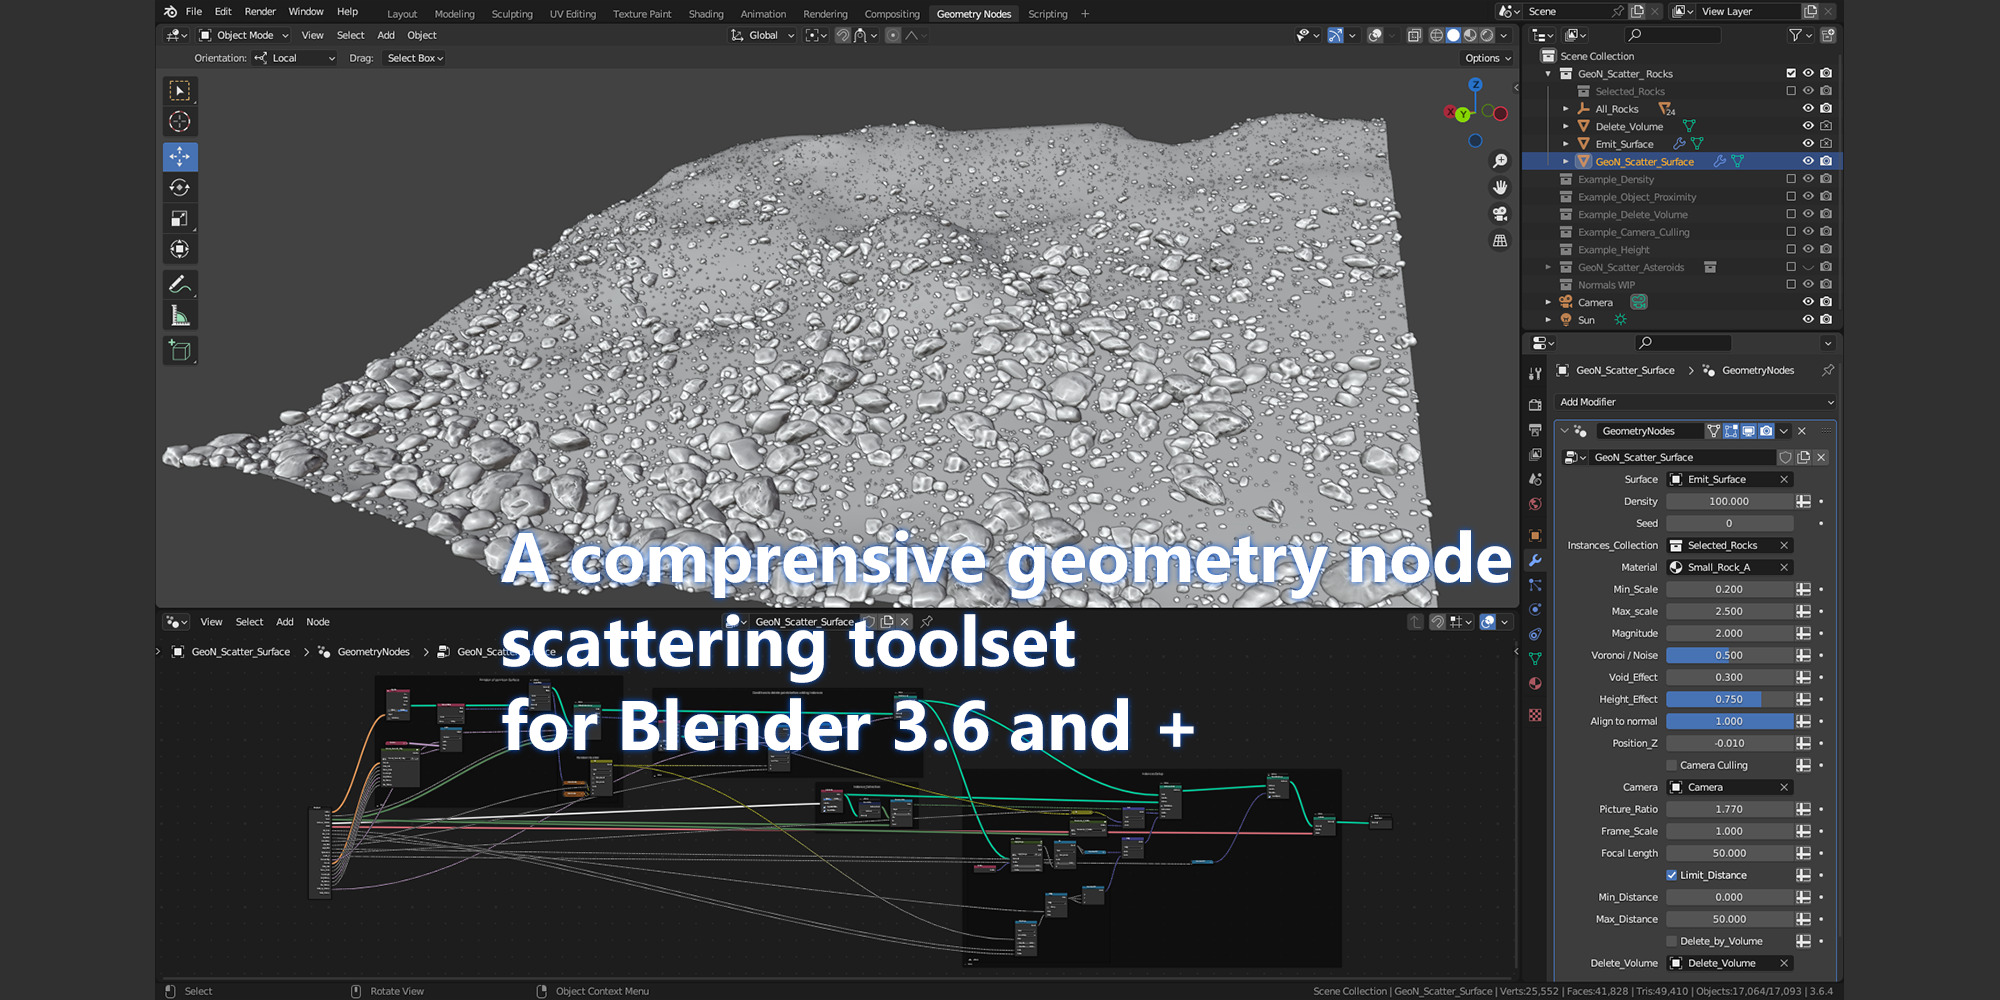Screen dimensions: 2000x1000
Task: Open node editor Add menu
Action: [x=285, y=622]
